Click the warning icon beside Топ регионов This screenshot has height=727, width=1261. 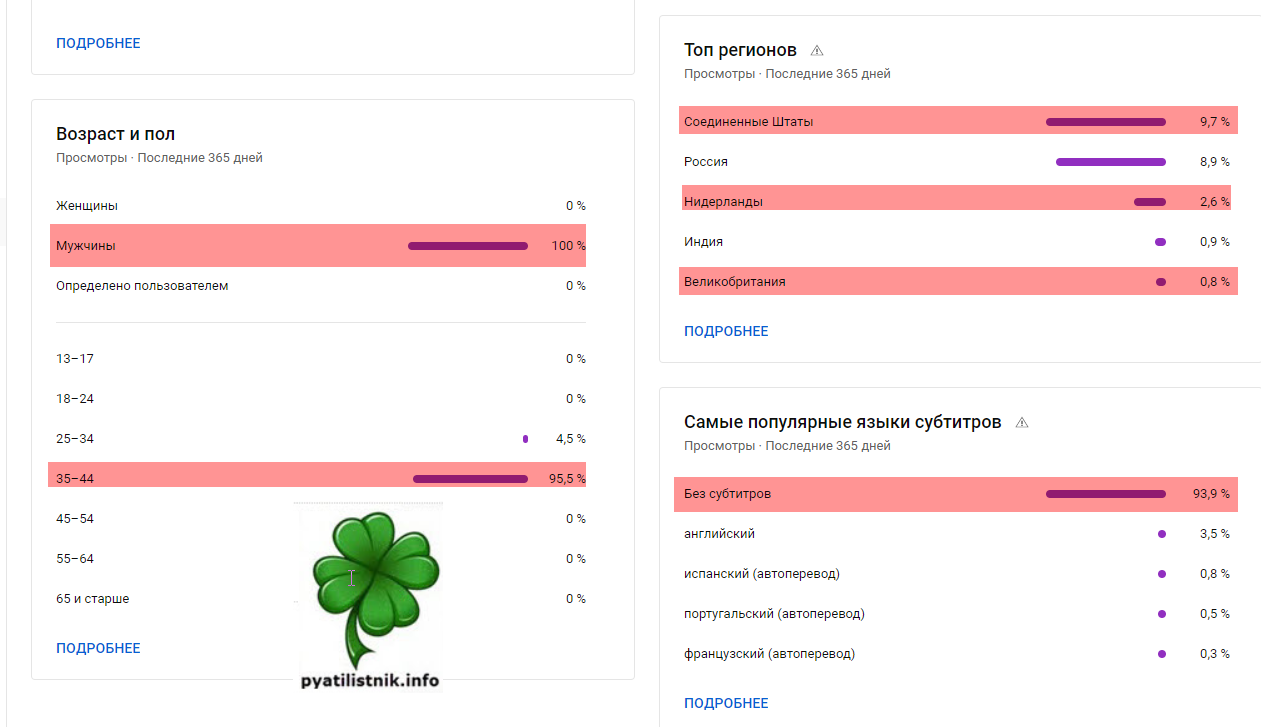[817, 50]
